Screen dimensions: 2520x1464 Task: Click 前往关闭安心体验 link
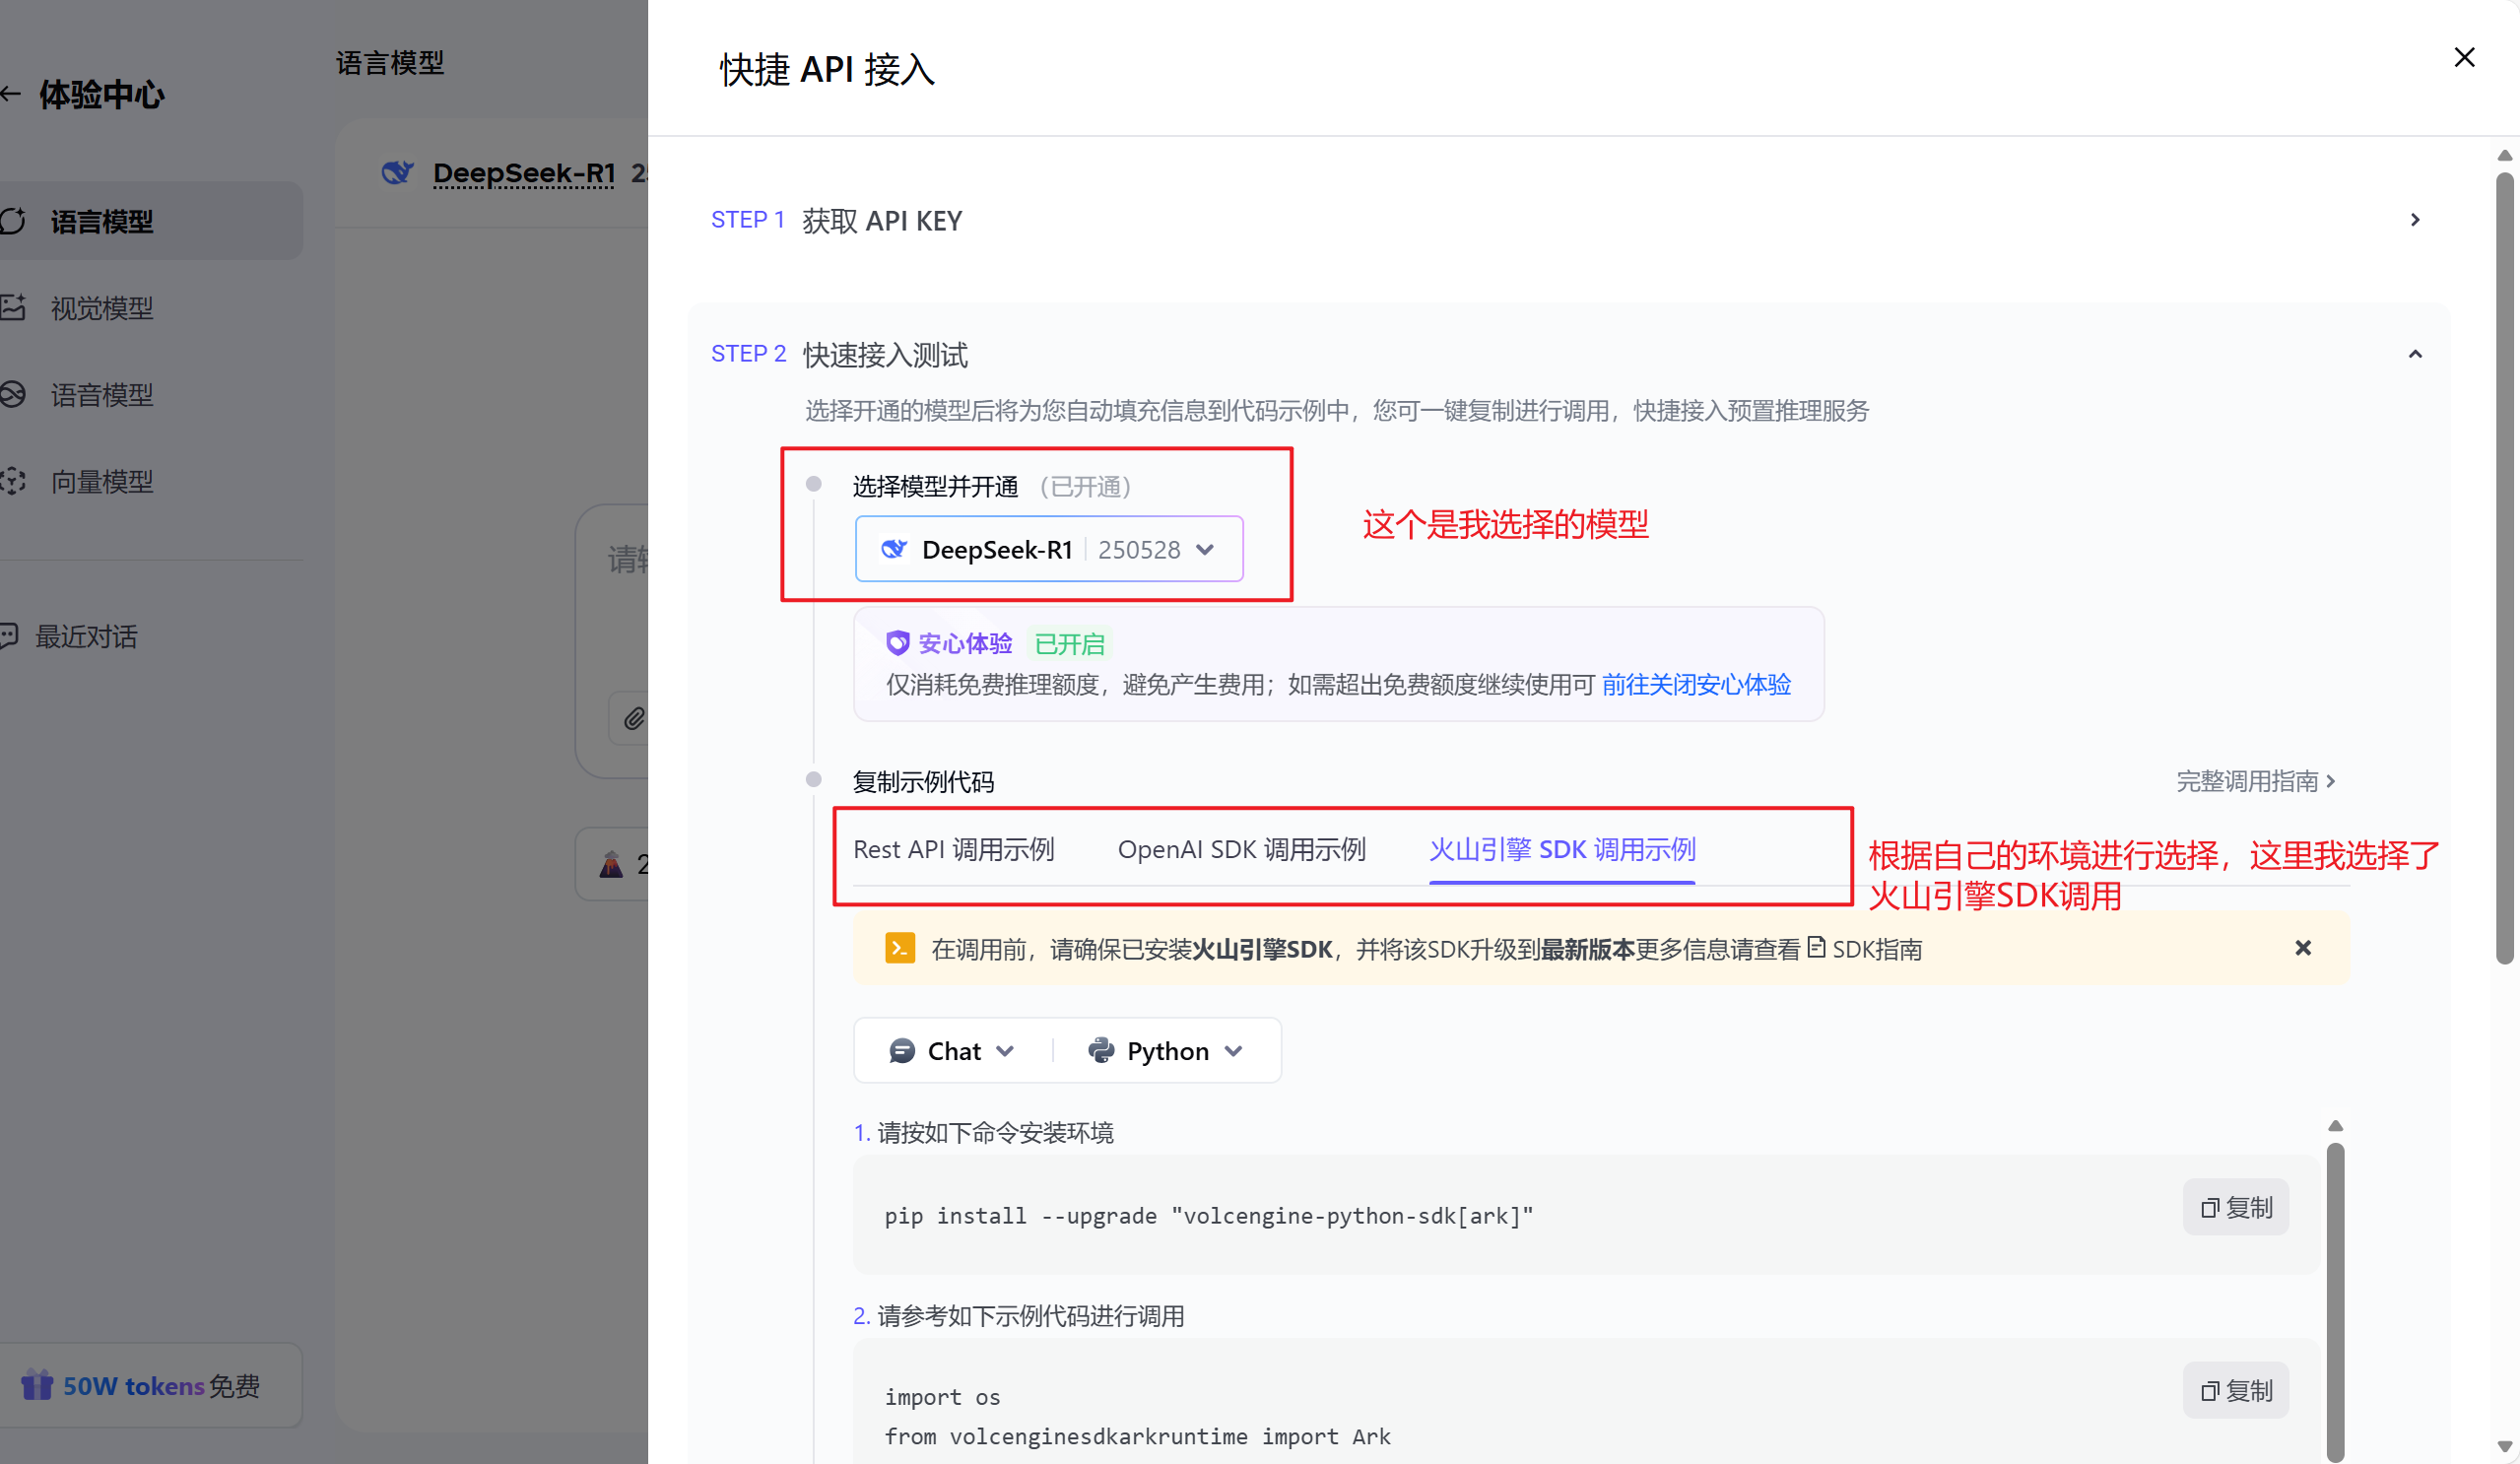point(1696,685)
